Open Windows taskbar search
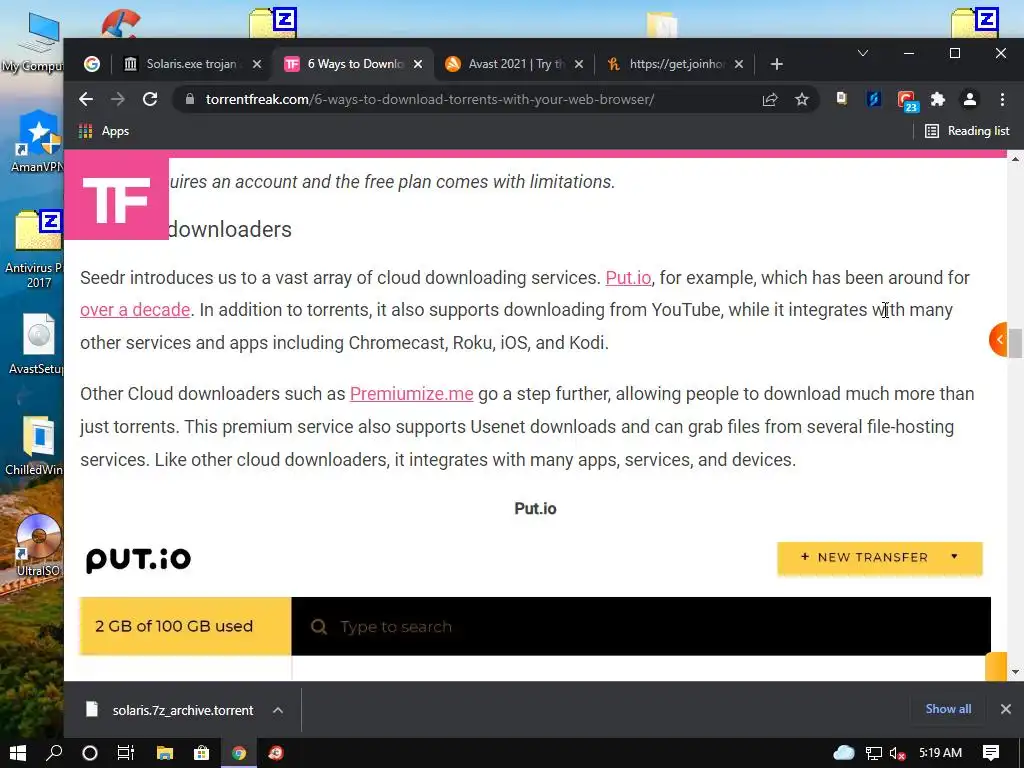1024x768 pixels. pos(54,753)
